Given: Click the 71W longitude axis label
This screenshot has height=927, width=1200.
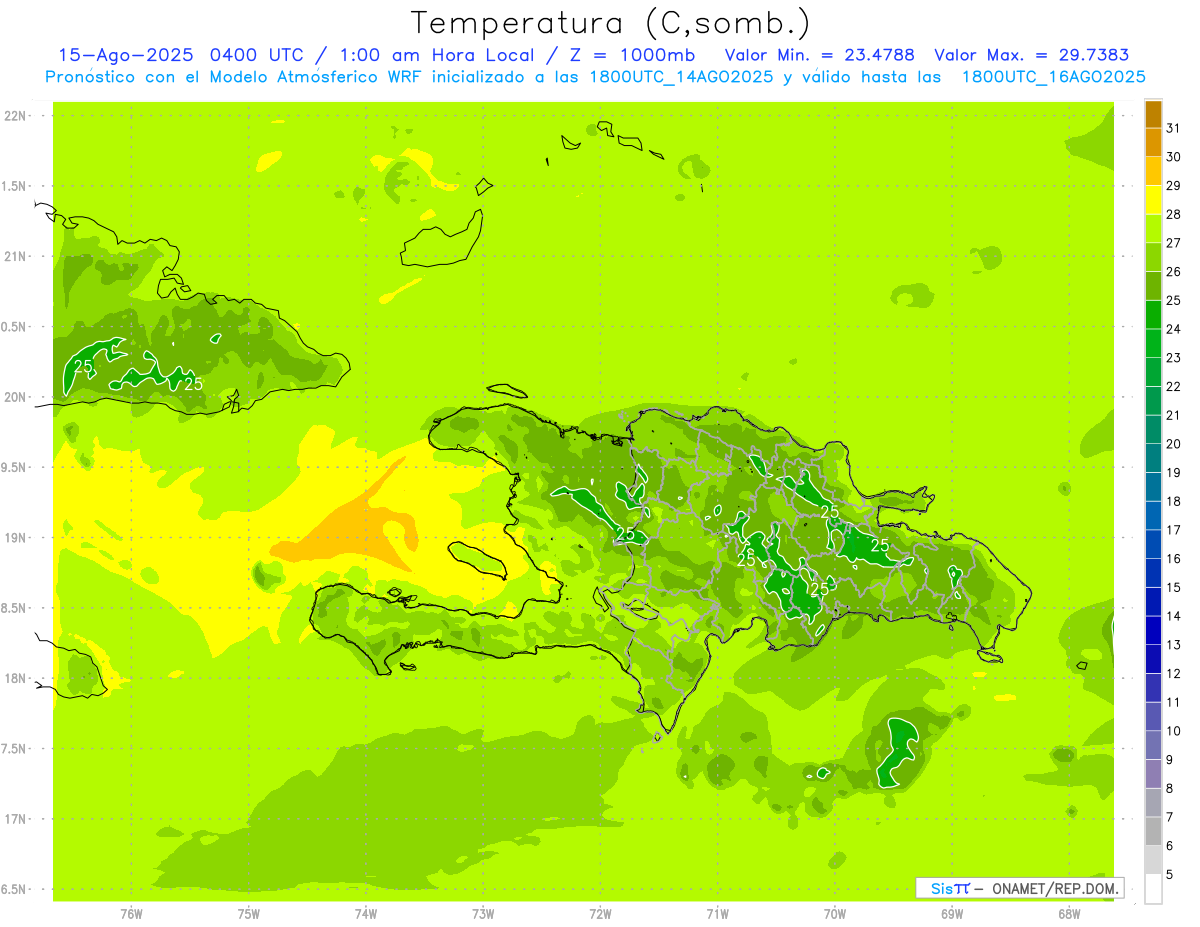Looking at the screenshot, I should point(717,914).
